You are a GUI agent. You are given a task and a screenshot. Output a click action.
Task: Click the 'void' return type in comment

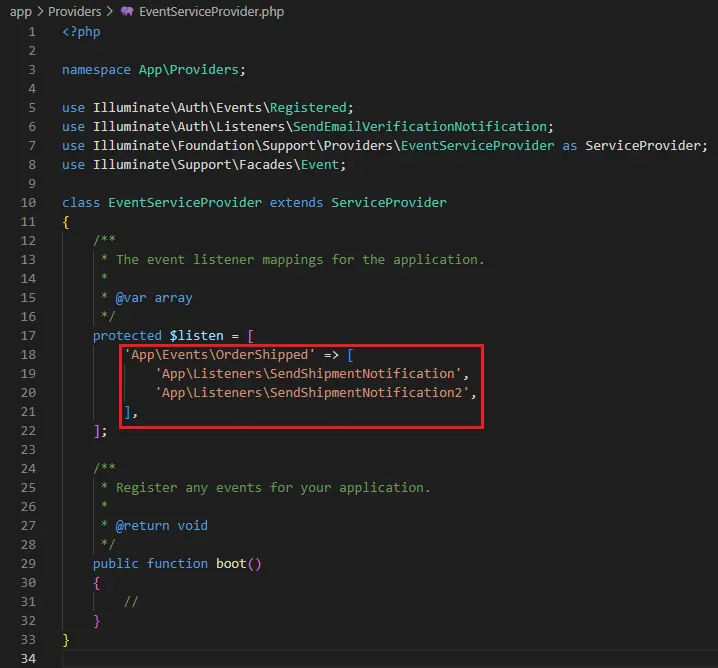tap(192, 526)
